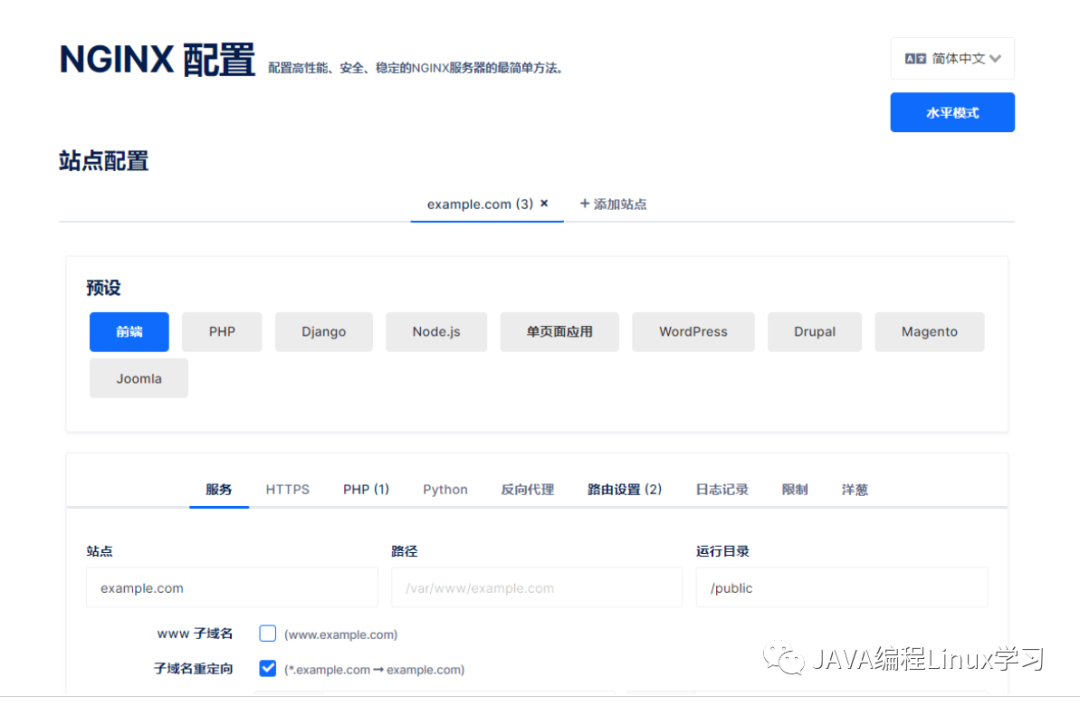Click the (www.example.com) label text
The height and width of the screenshot is (706, 1080).
tap(341, 634)
